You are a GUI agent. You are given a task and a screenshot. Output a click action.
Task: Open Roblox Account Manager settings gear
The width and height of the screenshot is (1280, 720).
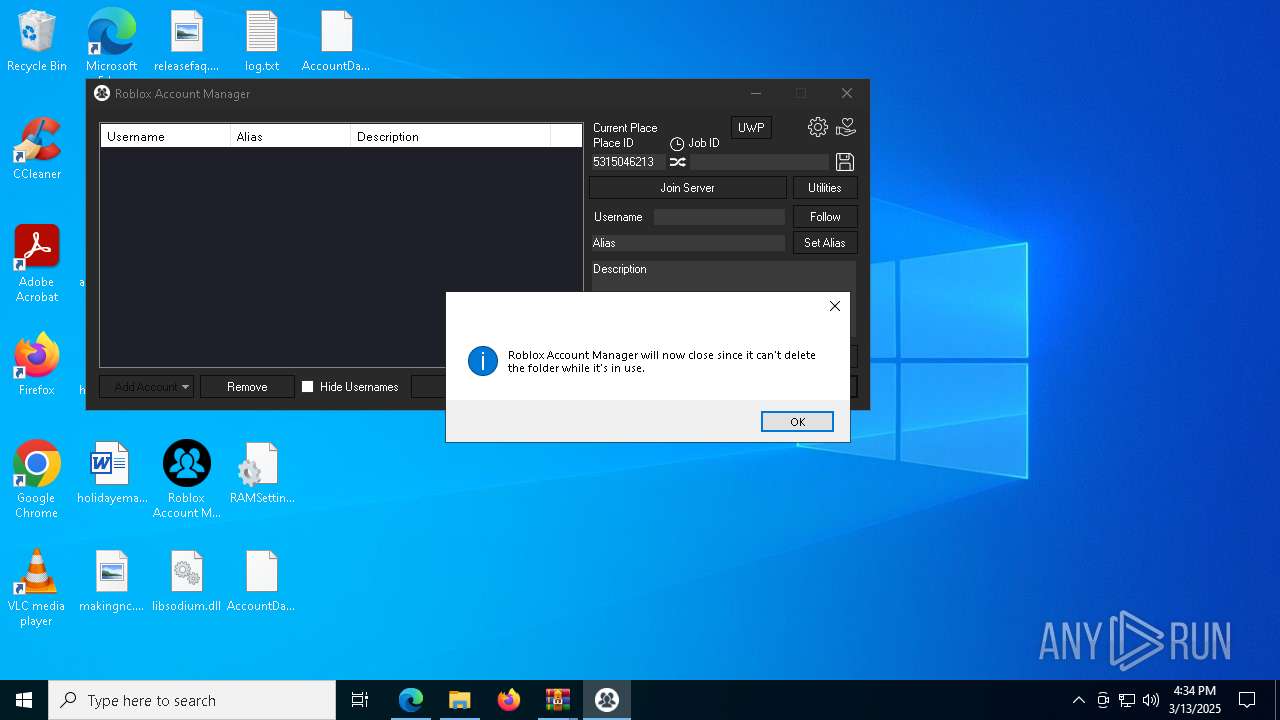818,127
